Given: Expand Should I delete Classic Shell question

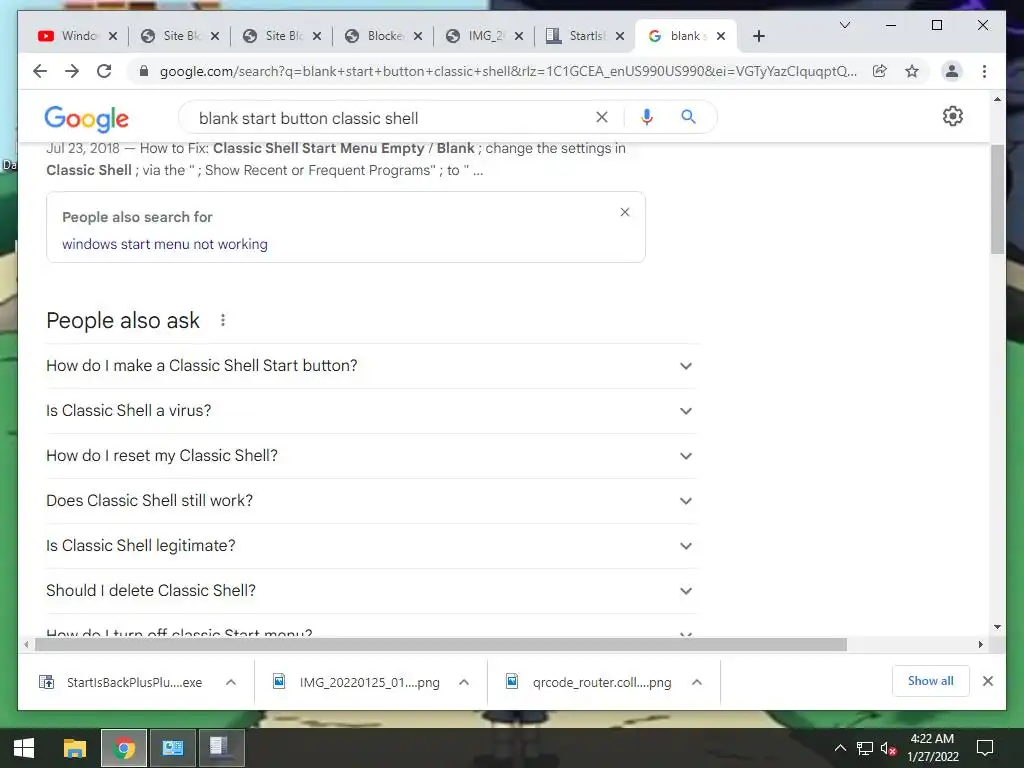Looking at the screenshot, I should [371, 591].
